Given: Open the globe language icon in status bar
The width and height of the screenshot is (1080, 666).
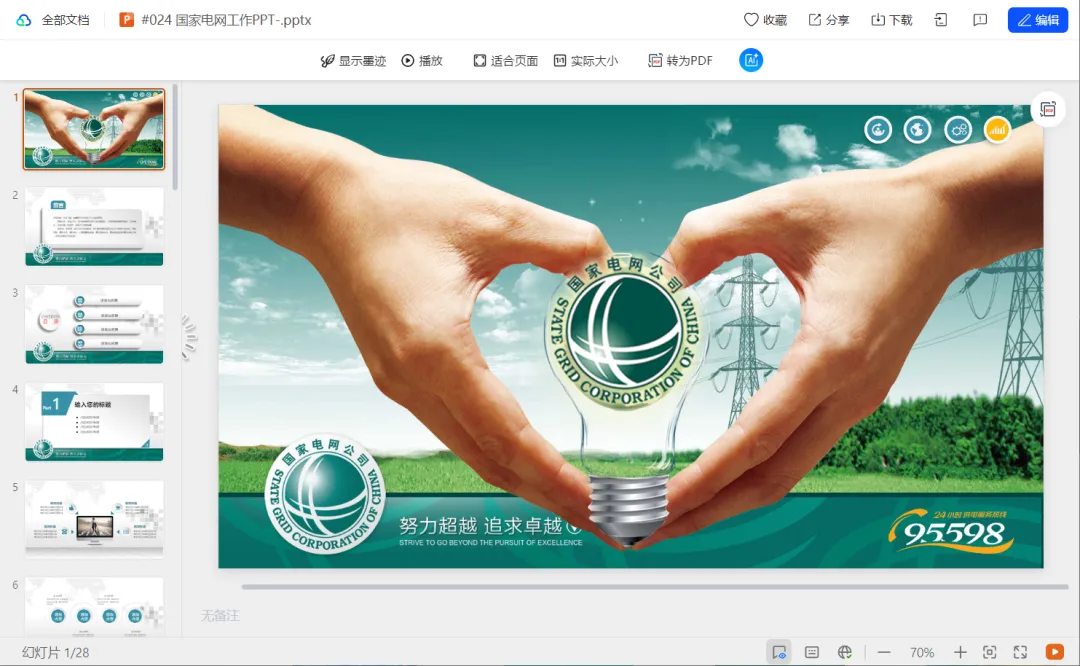Looking at the screenshot, I should pyautogui.click(x=845, y=652).
